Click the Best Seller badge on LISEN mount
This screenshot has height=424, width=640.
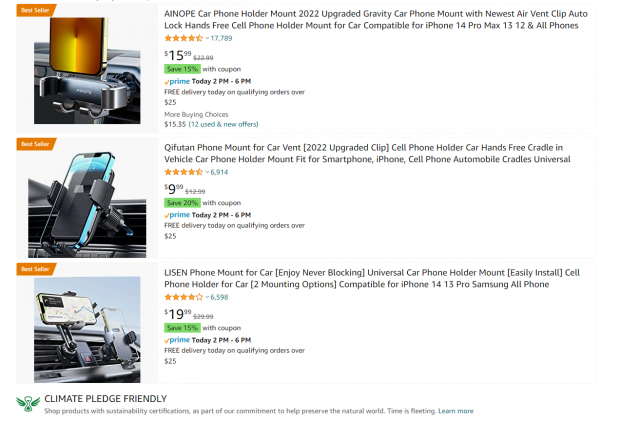point(35,269)
